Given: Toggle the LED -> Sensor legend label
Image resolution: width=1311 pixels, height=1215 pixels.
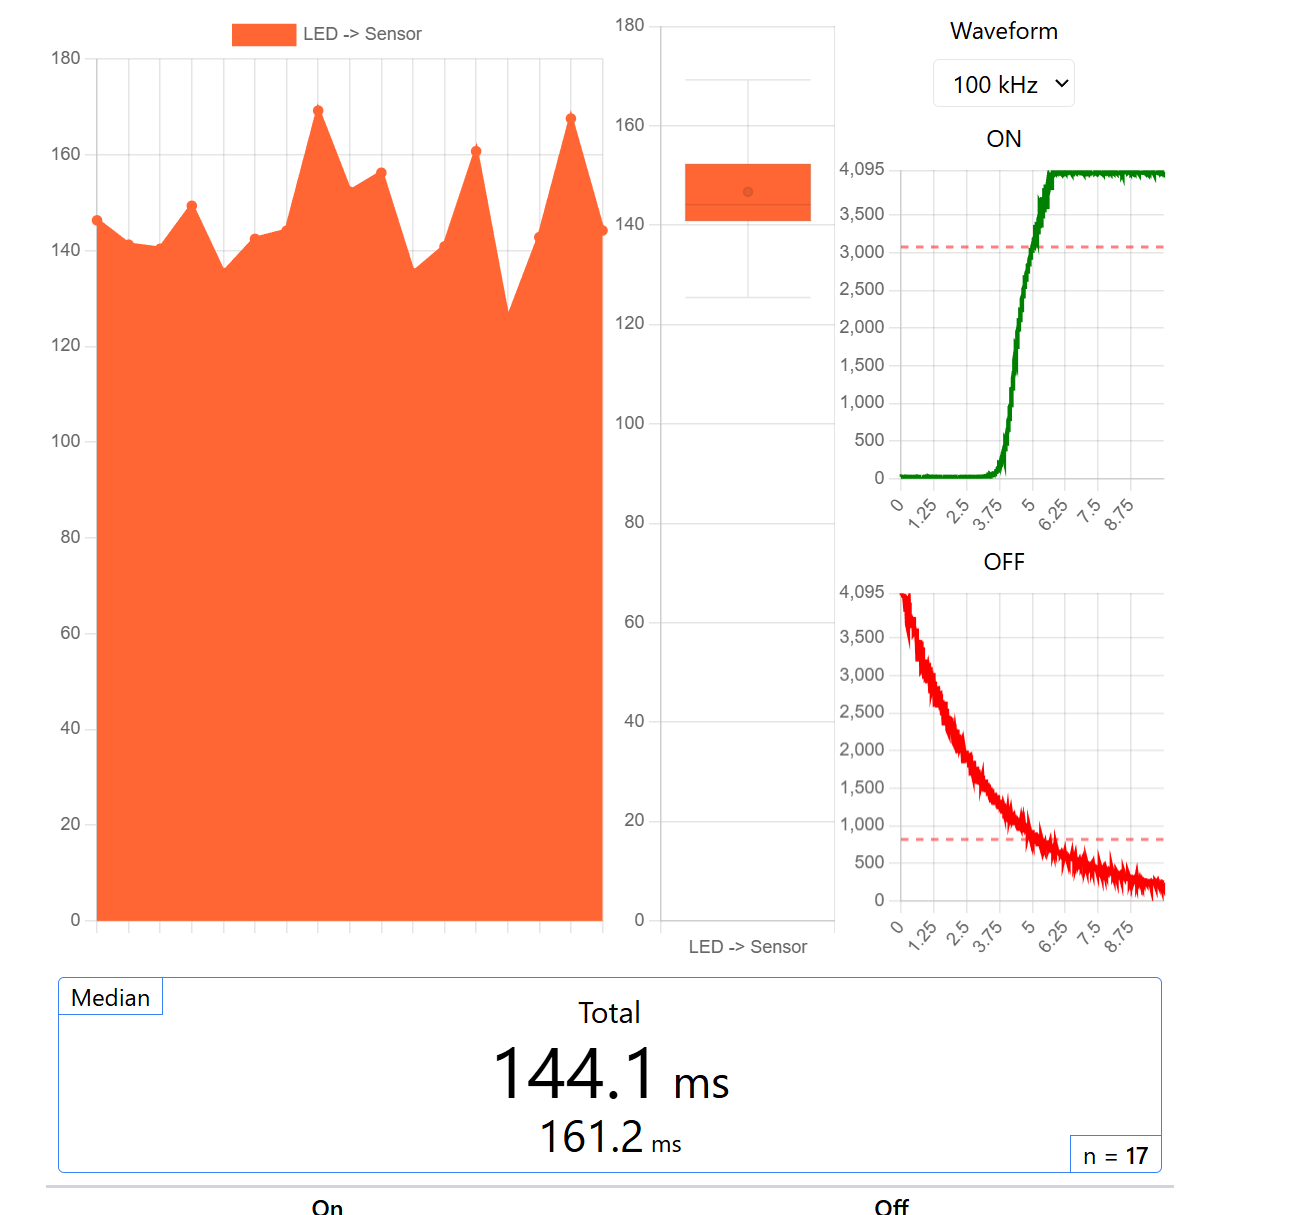Looking at the screenshot, I should point(362,34).
